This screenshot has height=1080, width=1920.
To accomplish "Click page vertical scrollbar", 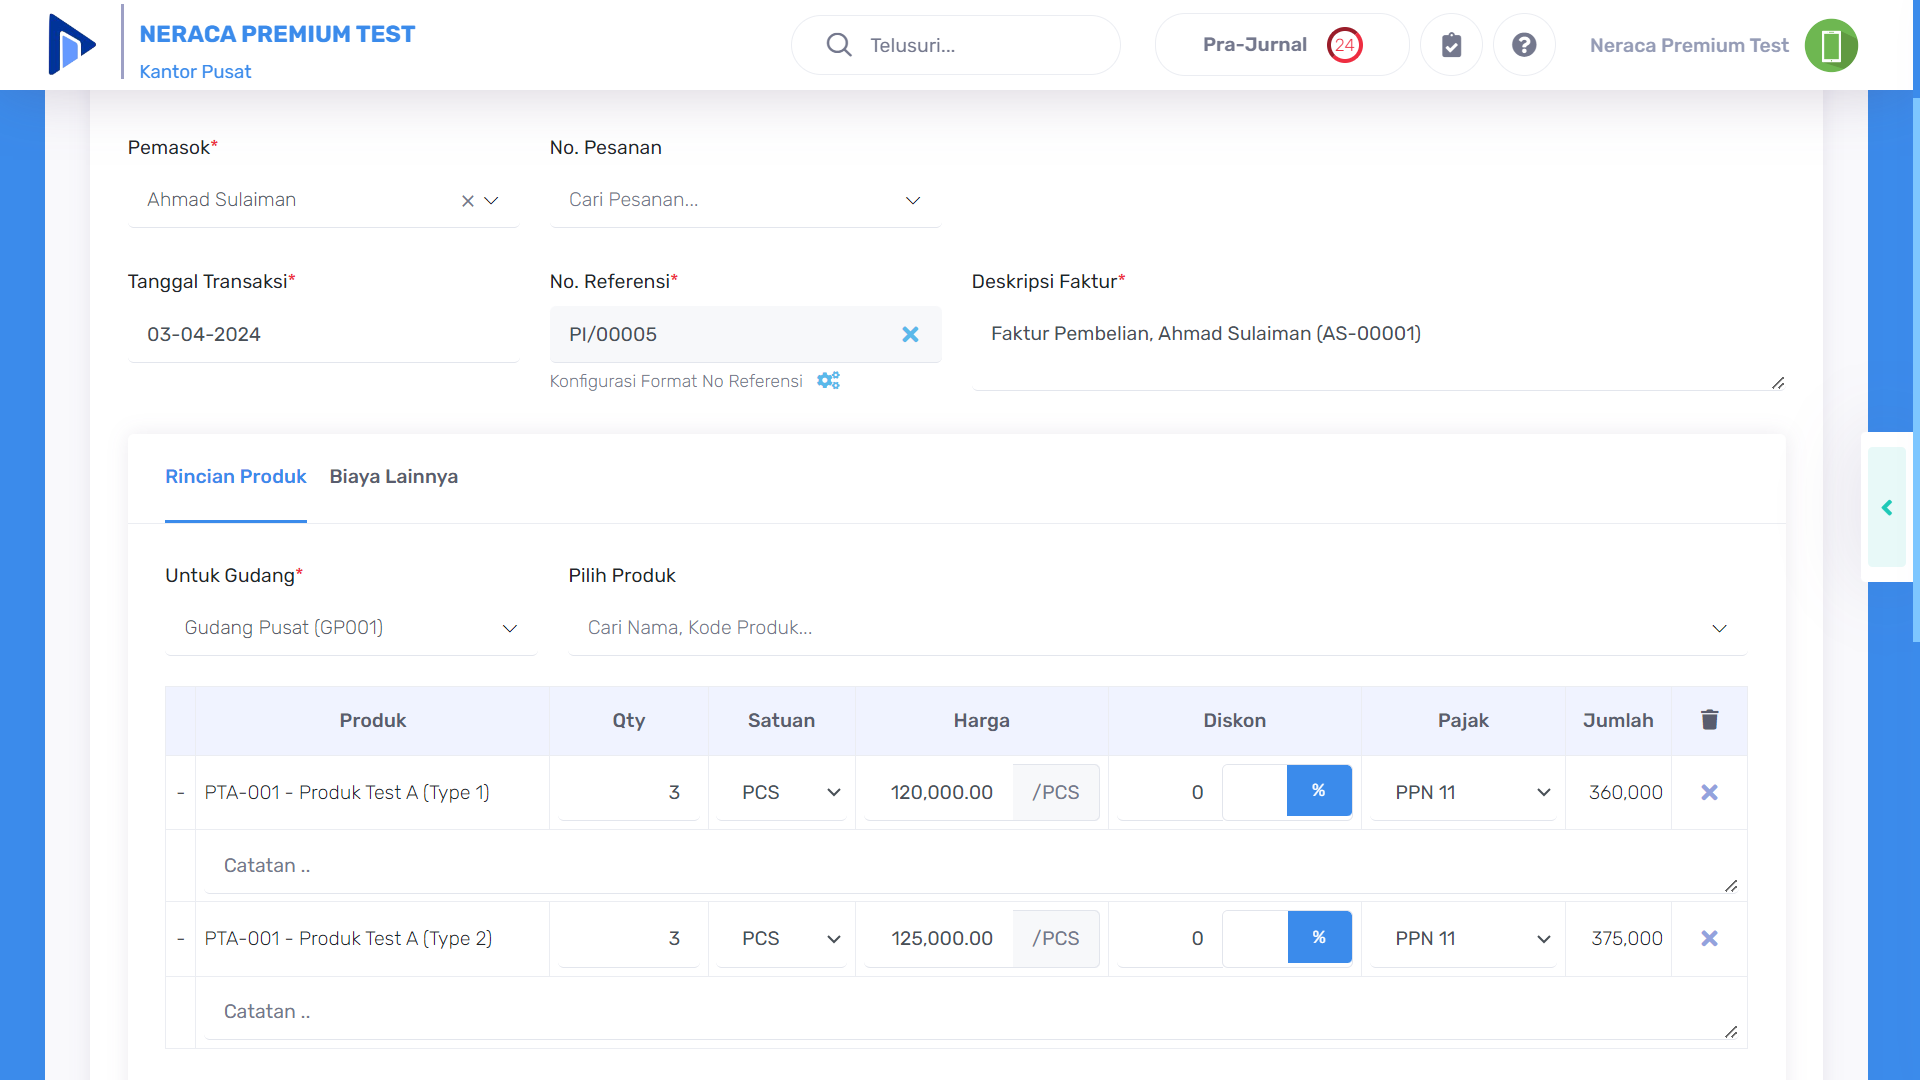I will [1915, 370].
